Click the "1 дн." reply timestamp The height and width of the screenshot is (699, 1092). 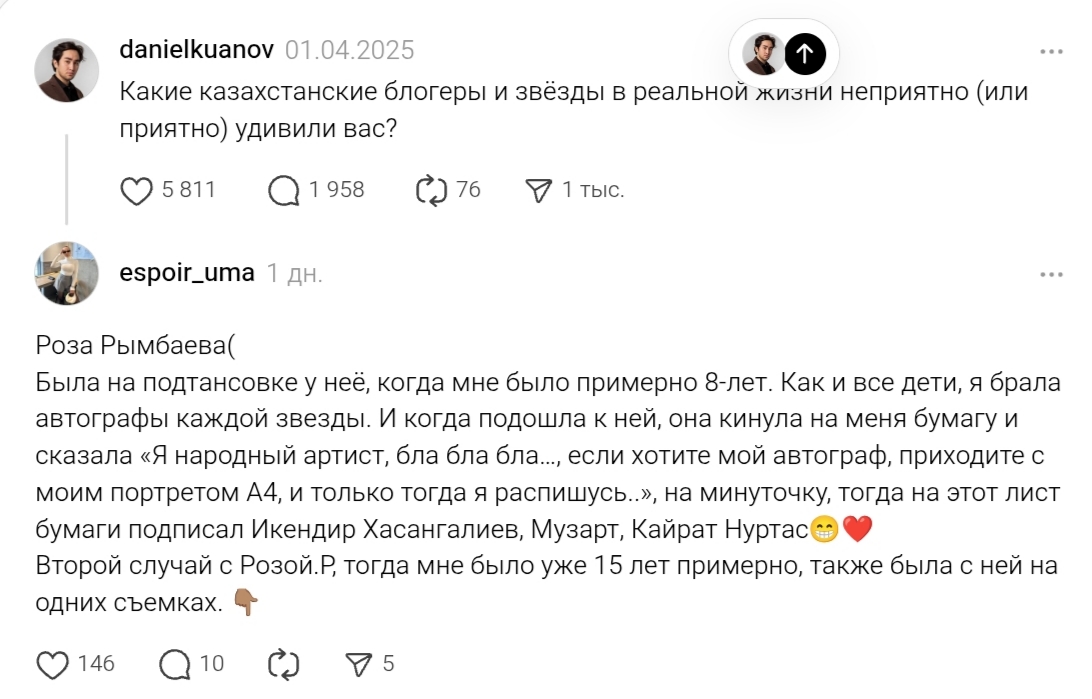click(295, 273)
